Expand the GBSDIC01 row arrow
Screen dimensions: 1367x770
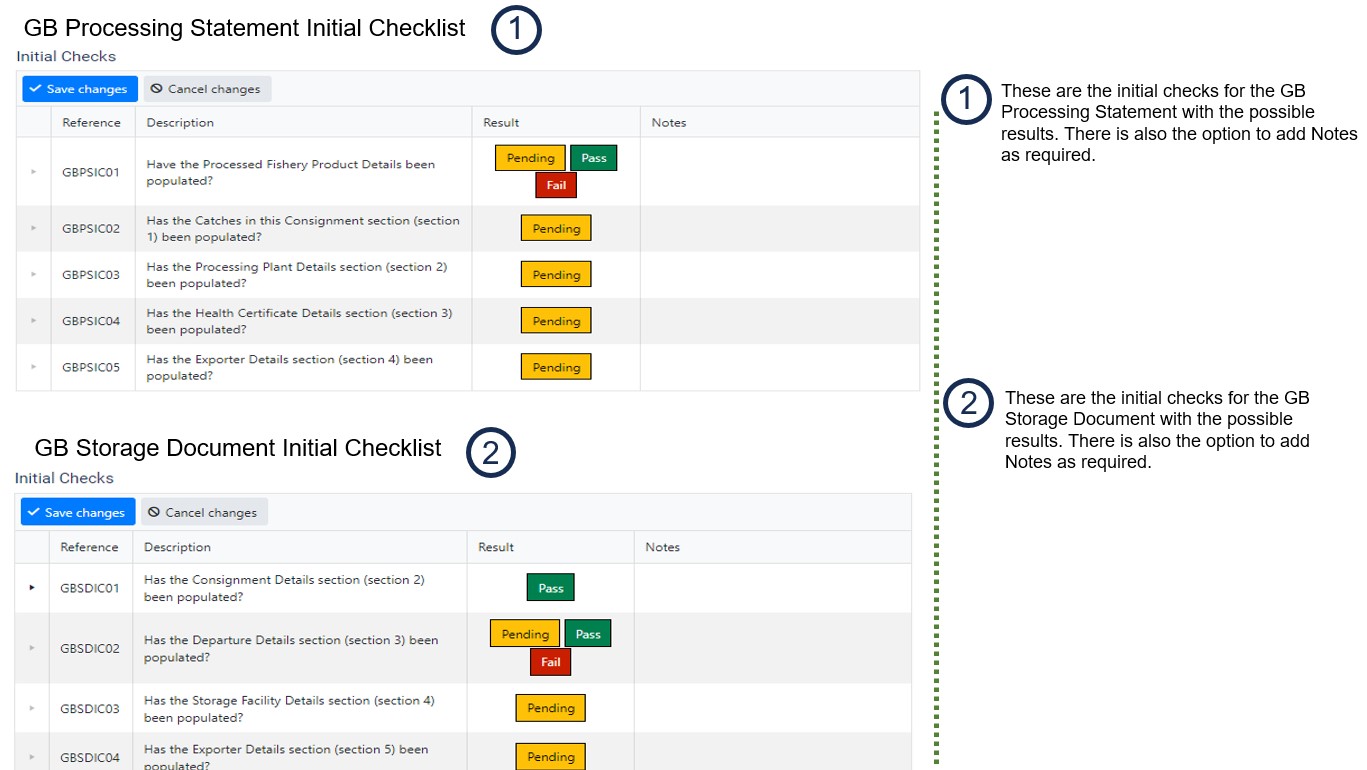pyautogui.click(x=32, y=588)
